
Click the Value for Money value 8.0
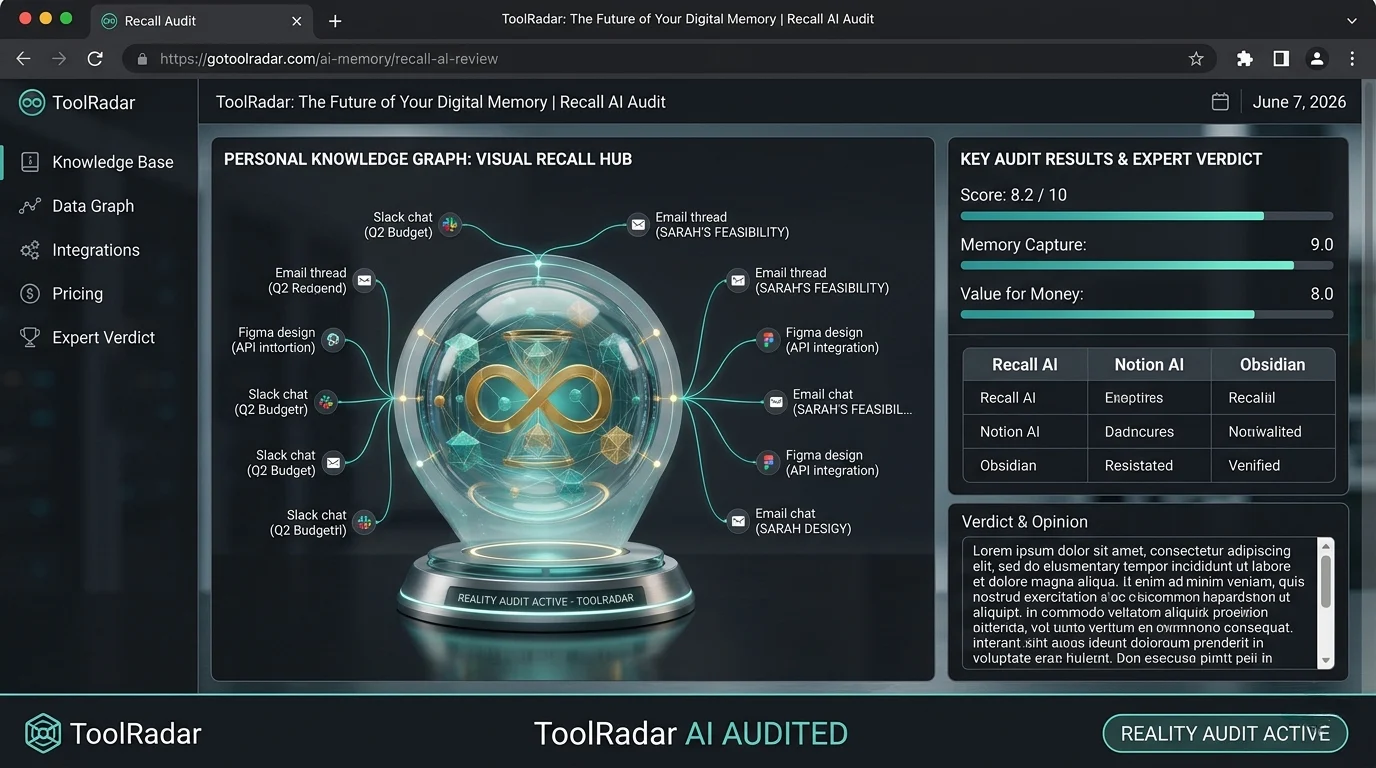point(1321,294)
